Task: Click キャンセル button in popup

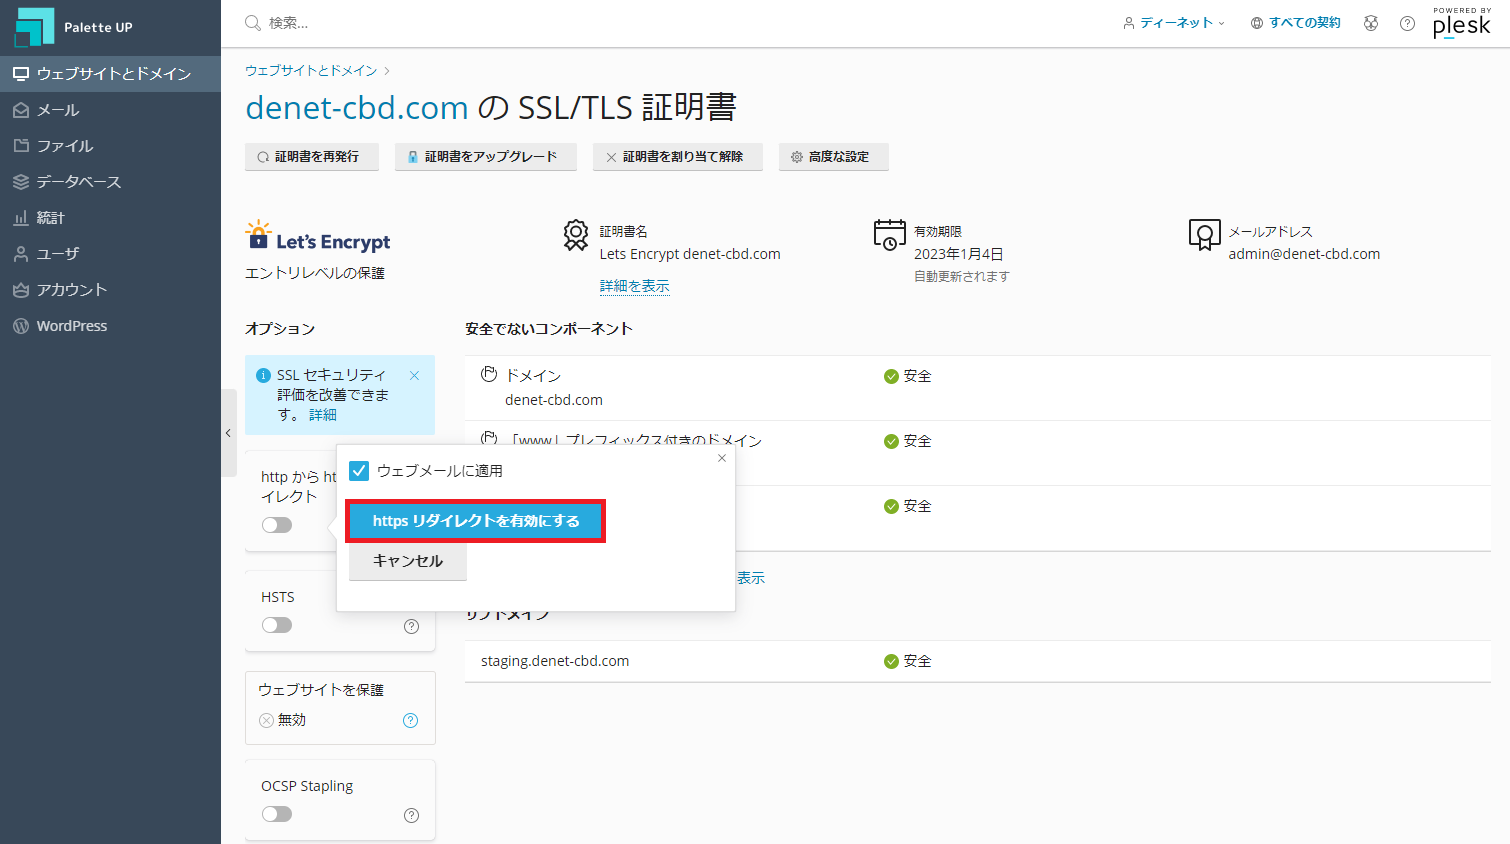Action: coord(408,561)
